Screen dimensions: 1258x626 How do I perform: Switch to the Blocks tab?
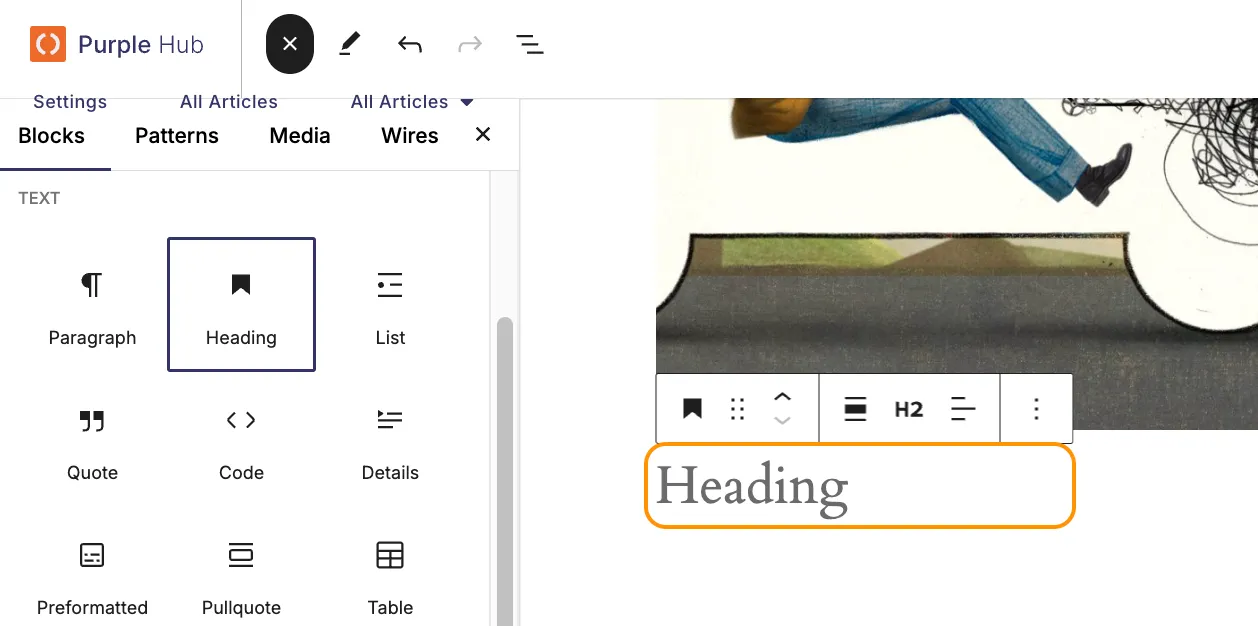pos(52,136)
